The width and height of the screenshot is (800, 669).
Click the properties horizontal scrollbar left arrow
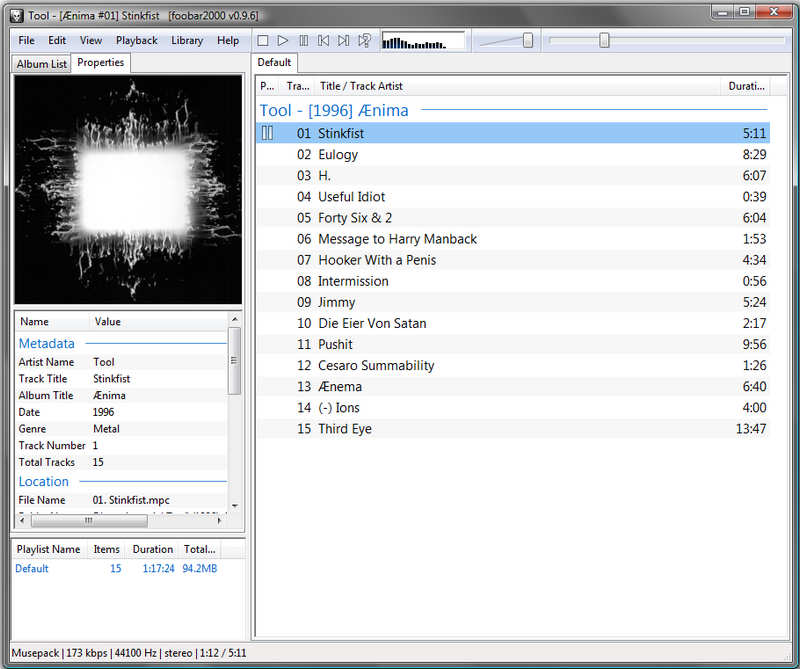coord(22,521)
